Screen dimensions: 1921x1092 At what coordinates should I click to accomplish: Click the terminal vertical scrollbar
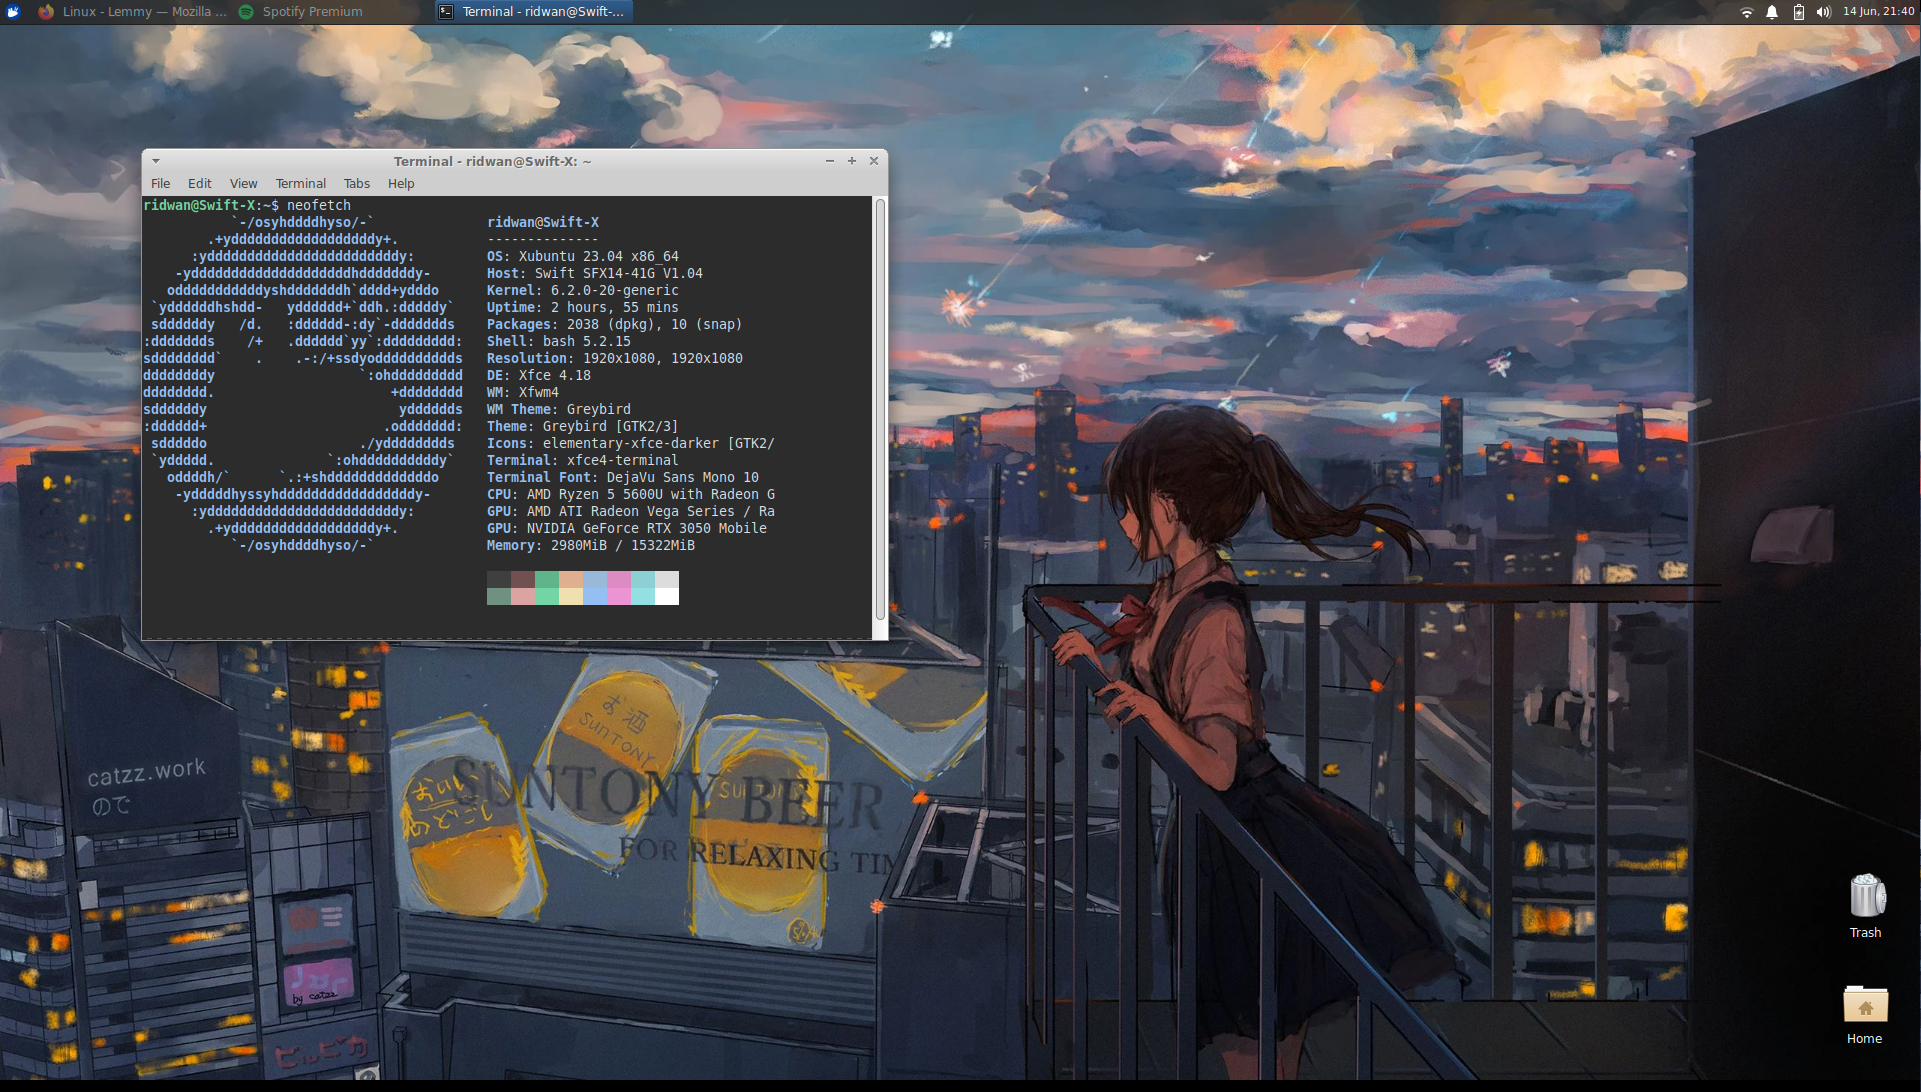pyautogui.click(x=880, y=410)
